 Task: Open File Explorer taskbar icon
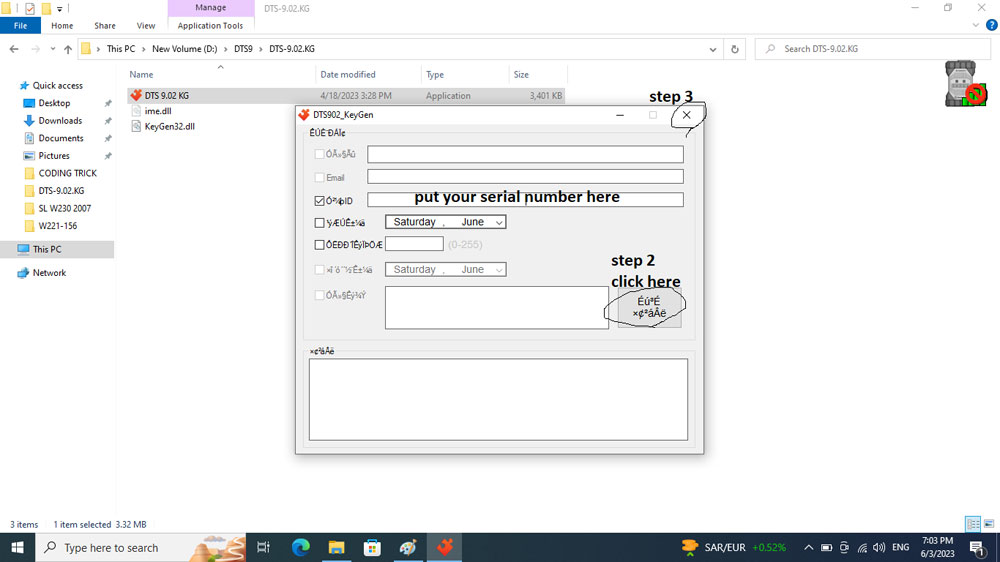click(x=337, y=547)
